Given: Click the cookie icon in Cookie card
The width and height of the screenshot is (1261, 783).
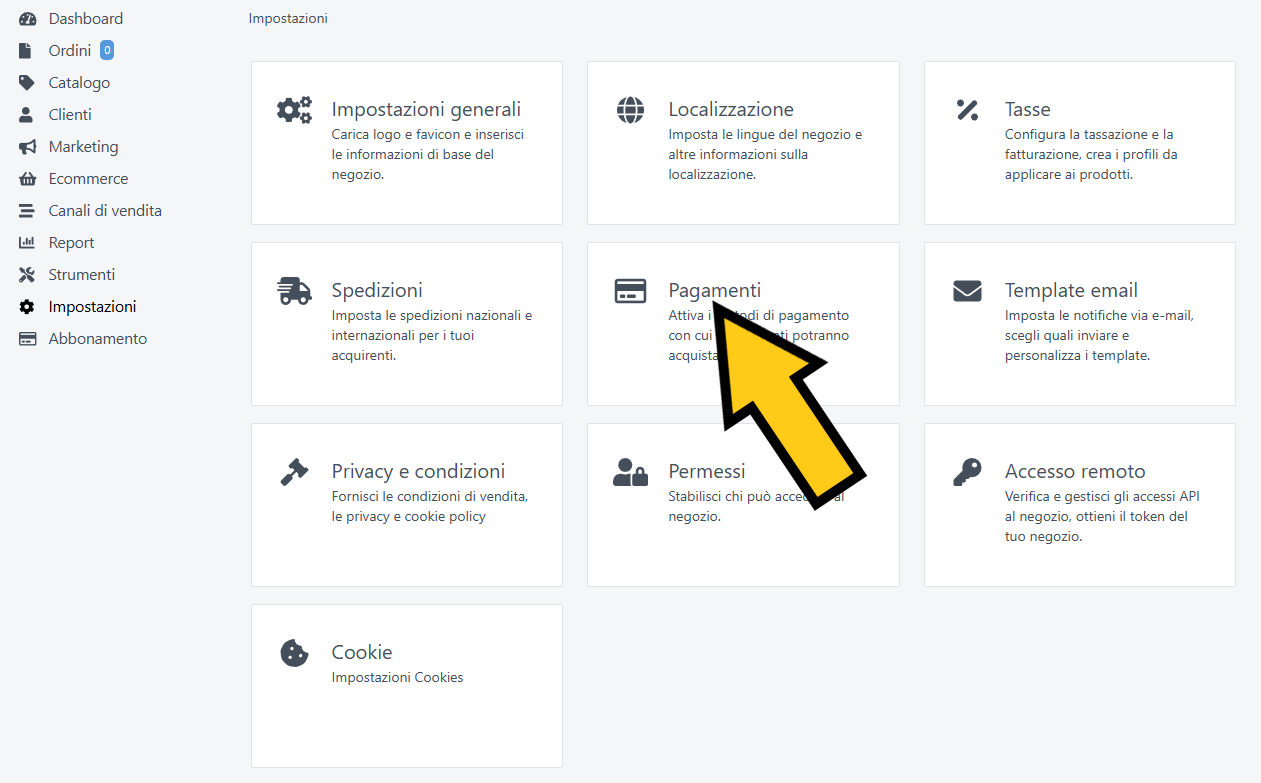Looking at the screenshot, I should [294, 653].
